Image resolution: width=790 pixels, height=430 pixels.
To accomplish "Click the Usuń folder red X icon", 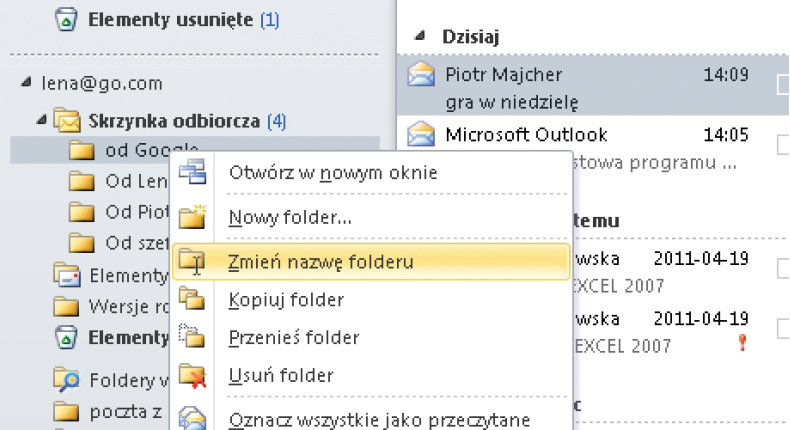I will click(x=191, y=376).
